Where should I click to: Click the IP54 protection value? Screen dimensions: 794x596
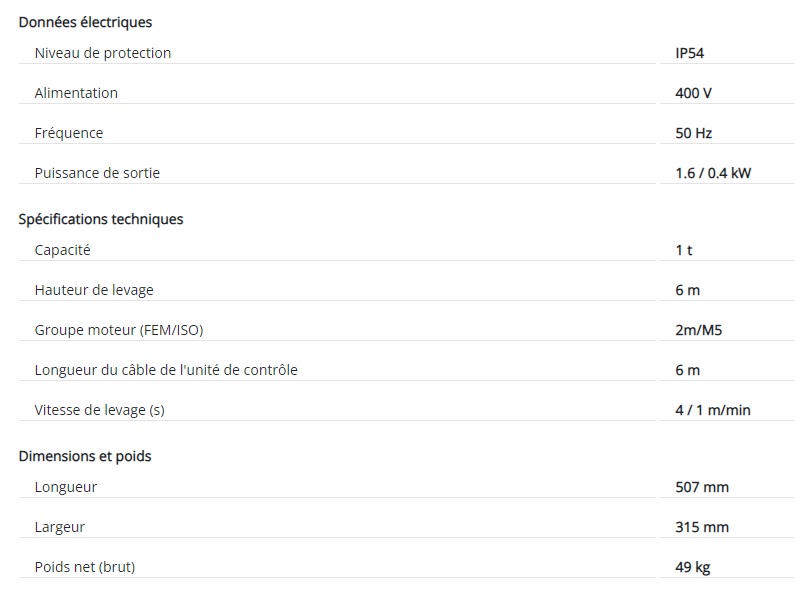(691, 53)
